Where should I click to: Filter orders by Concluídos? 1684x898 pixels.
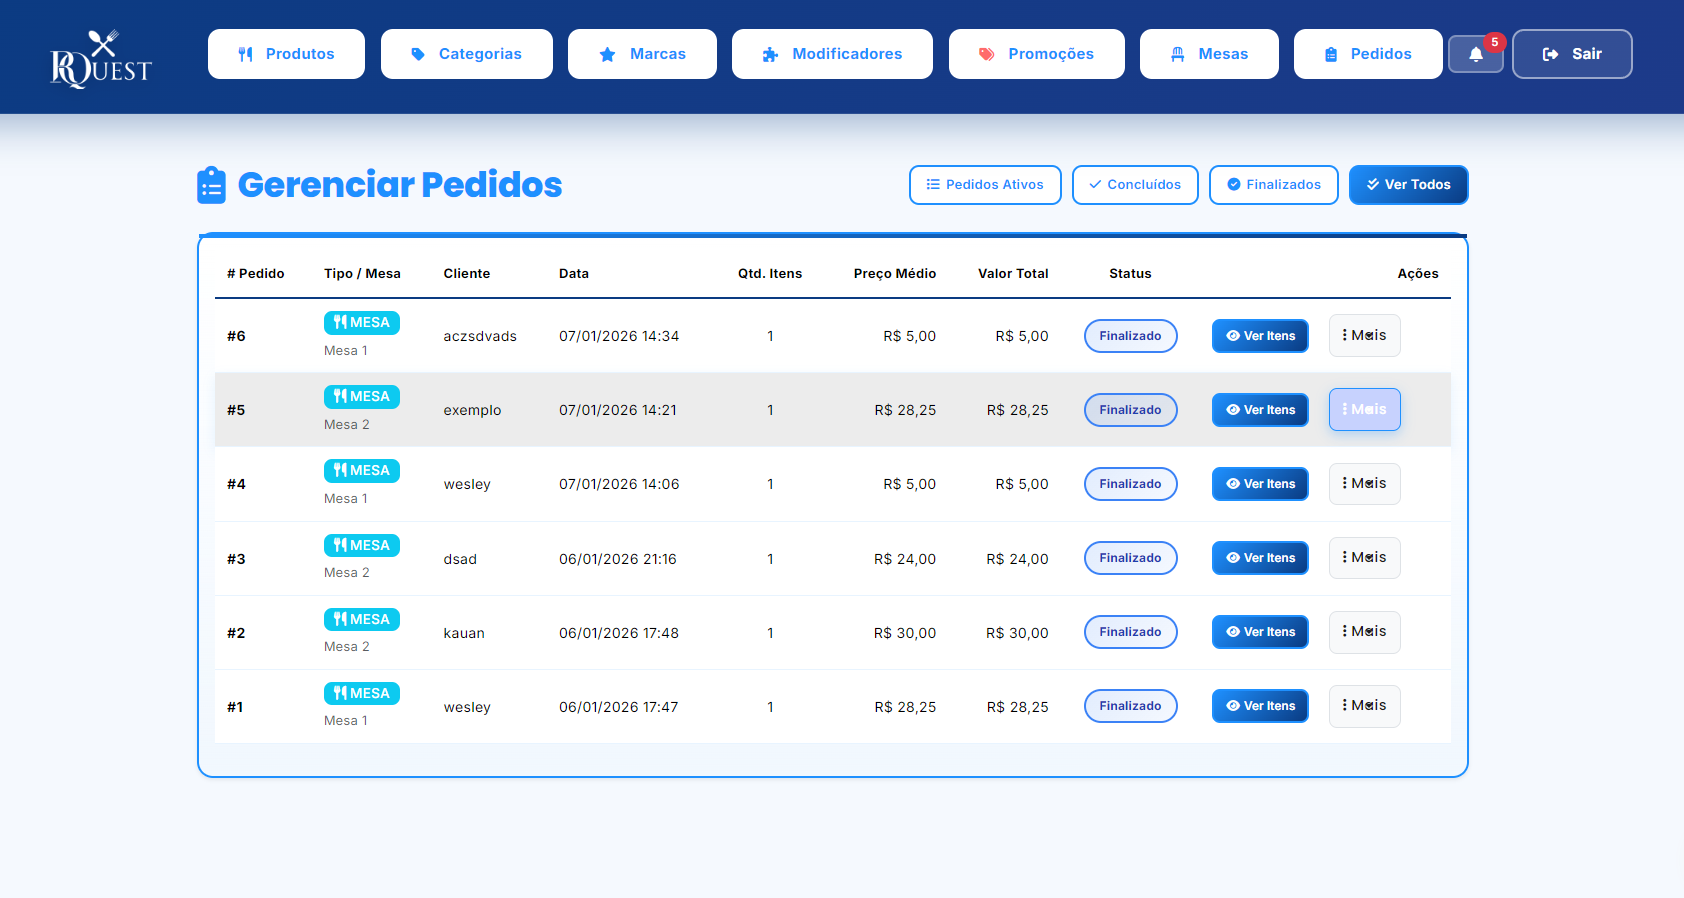click(1134, 185)
